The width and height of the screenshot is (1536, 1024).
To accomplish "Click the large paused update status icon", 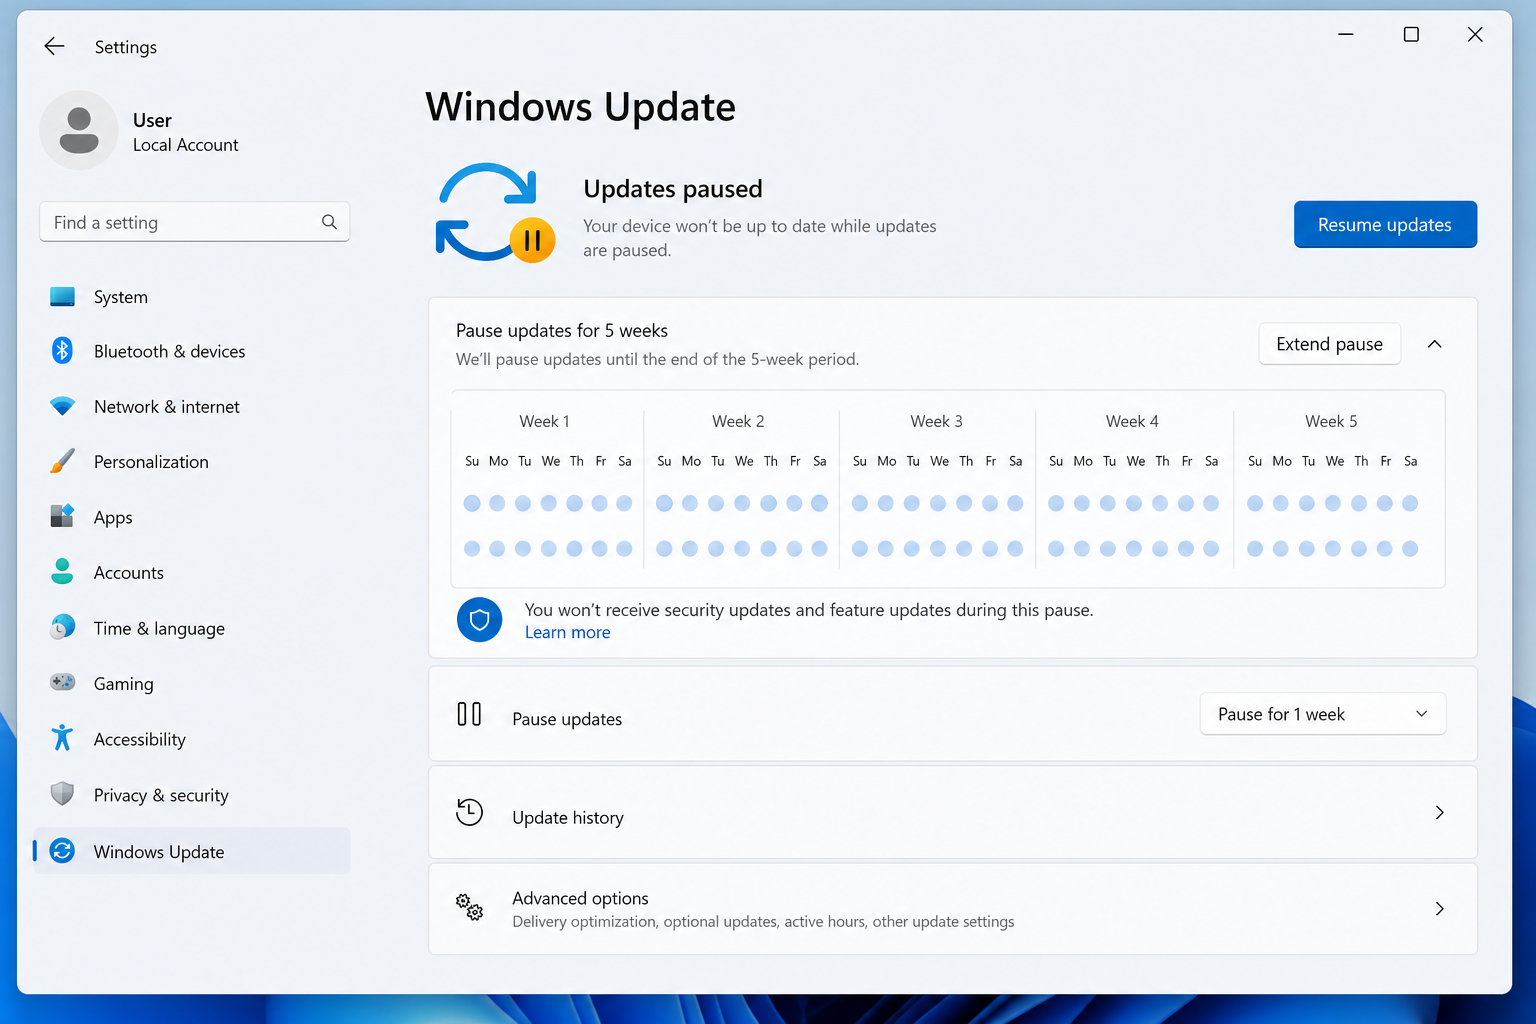I will click(495, 213).
